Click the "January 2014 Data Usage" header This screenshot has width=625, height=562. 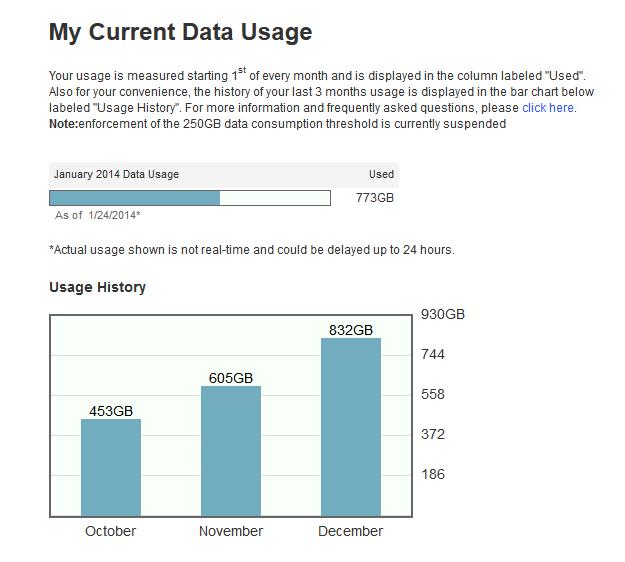(x=116, y=174)
